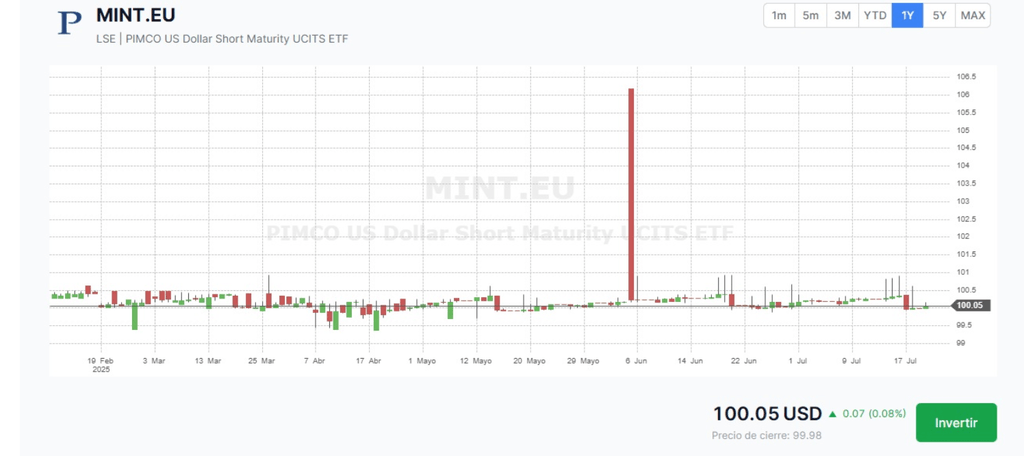Choose the 3M period button
The height and width of the screenshot is (456, 1024).
click(x=843, y=15)
